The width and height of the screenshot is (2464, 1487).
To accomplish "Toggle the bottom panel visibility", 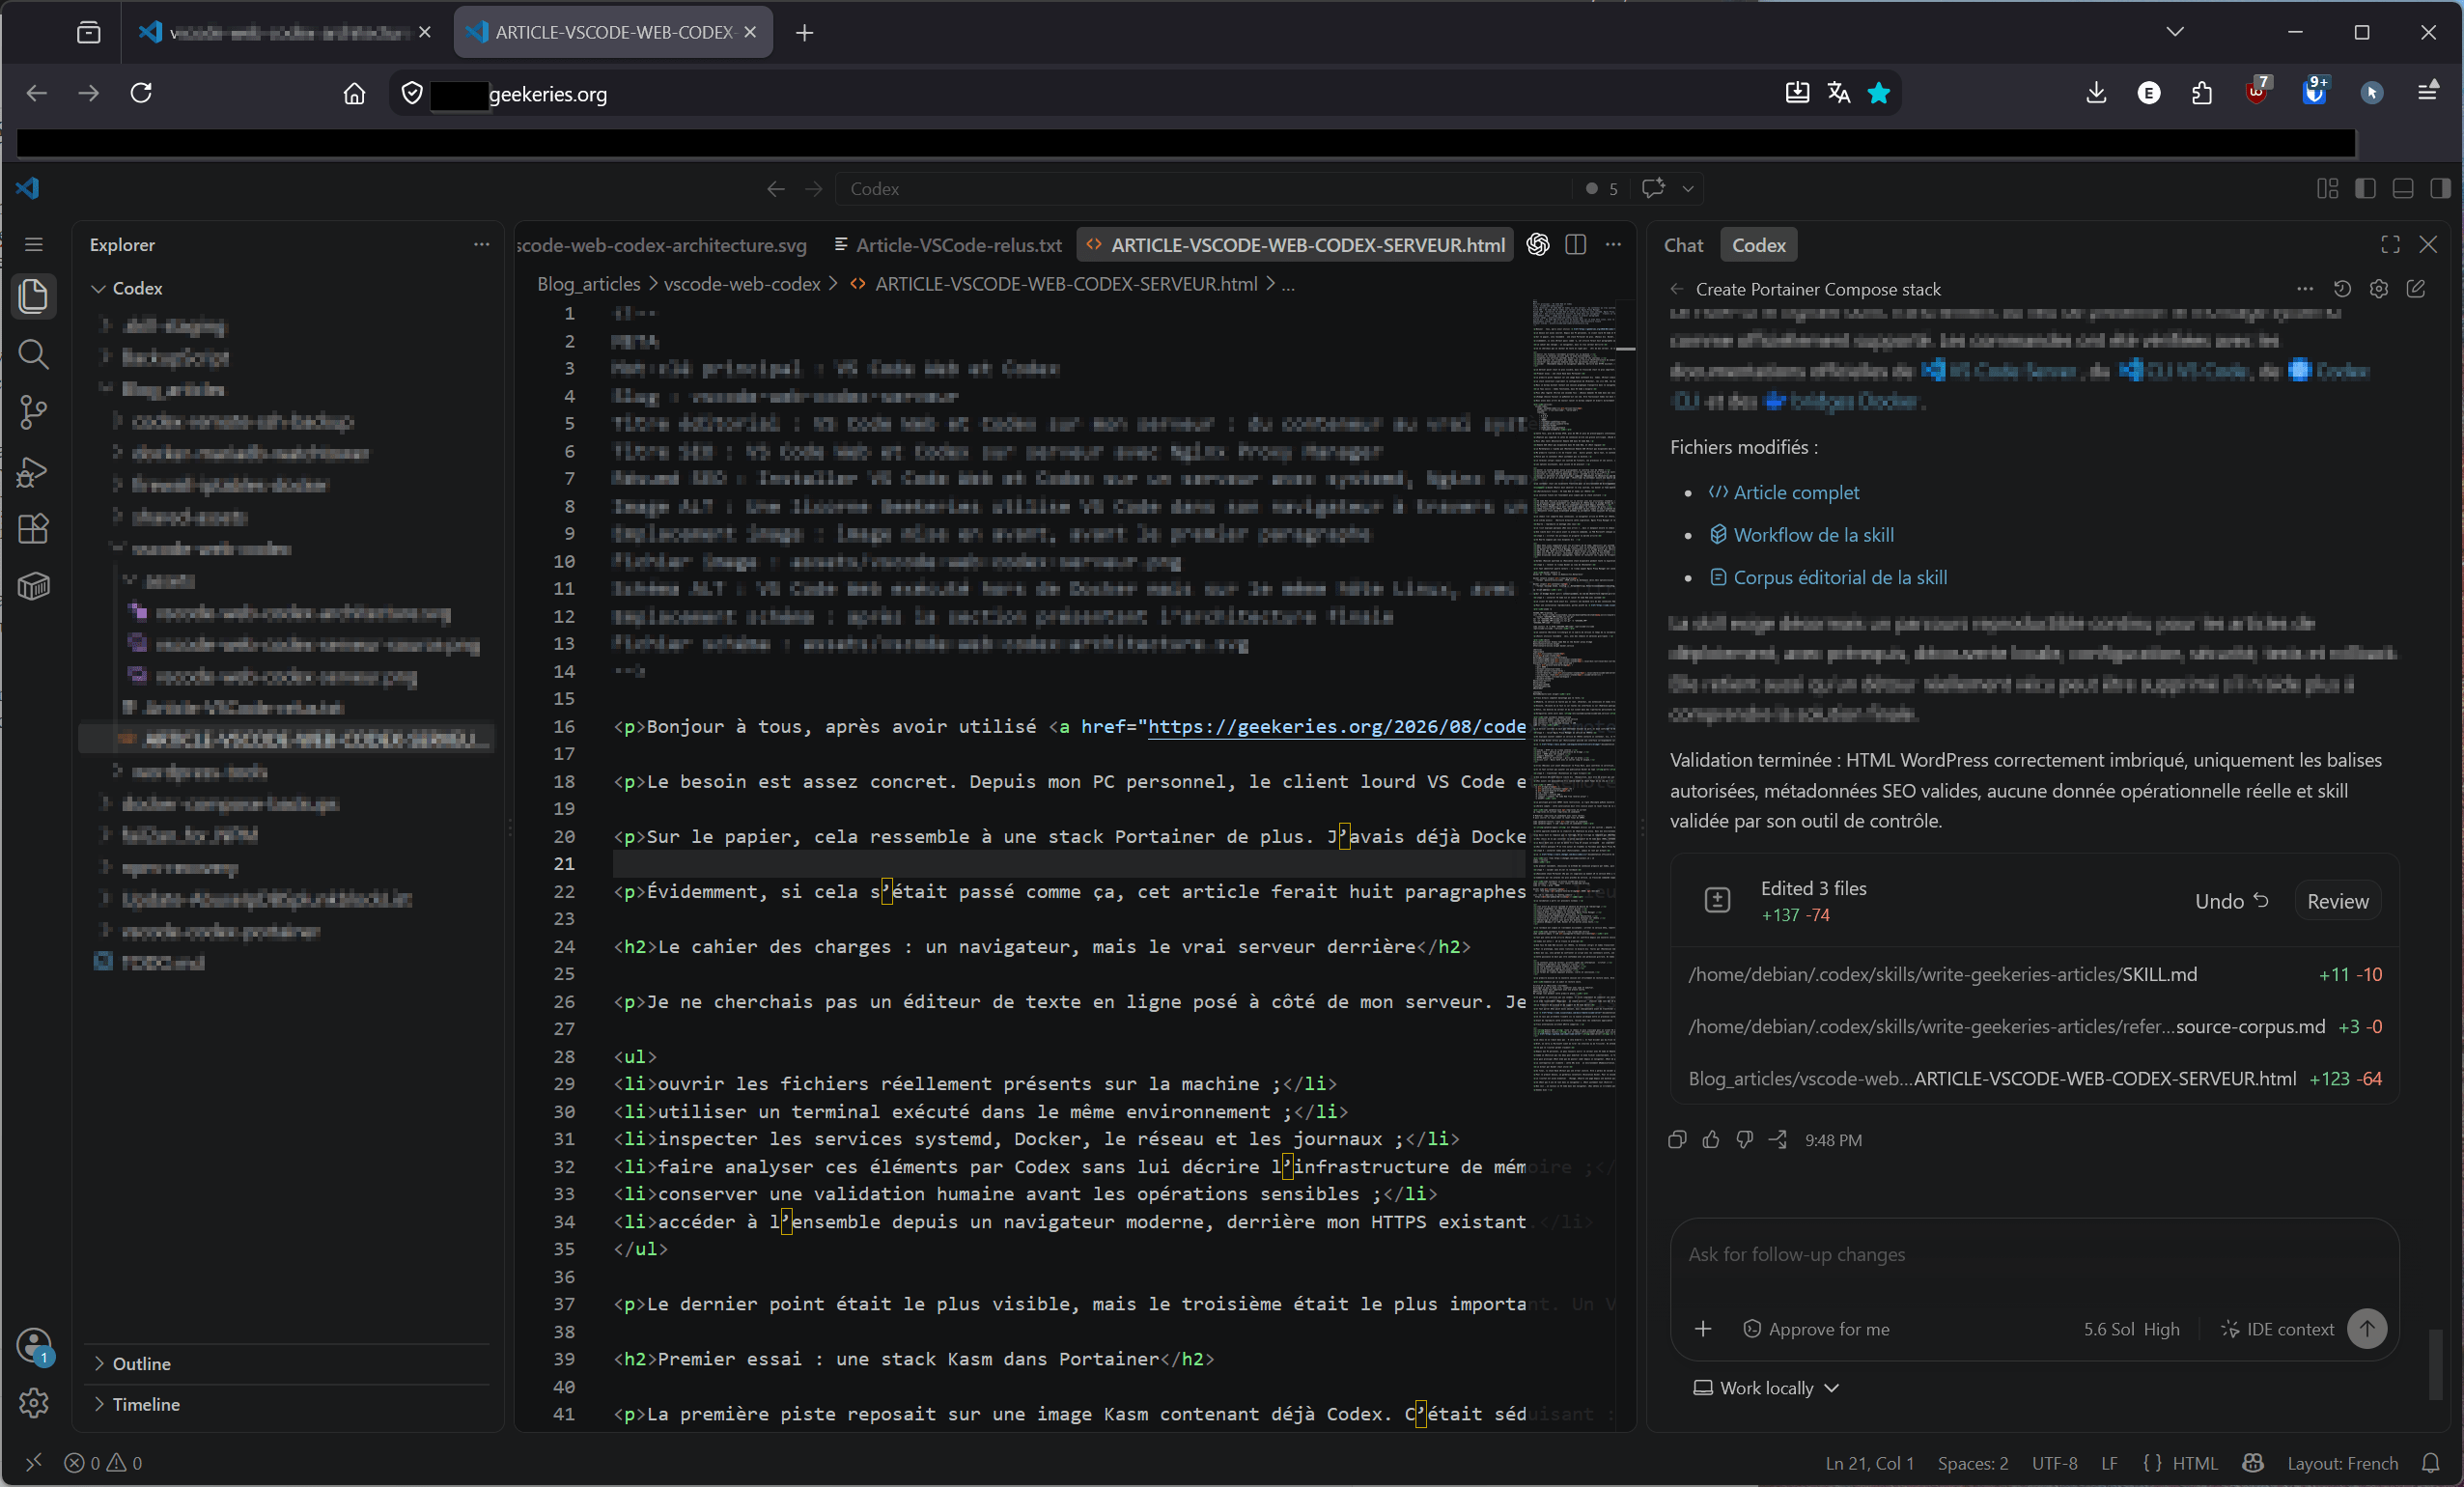I will click(x=2403, y=188).
